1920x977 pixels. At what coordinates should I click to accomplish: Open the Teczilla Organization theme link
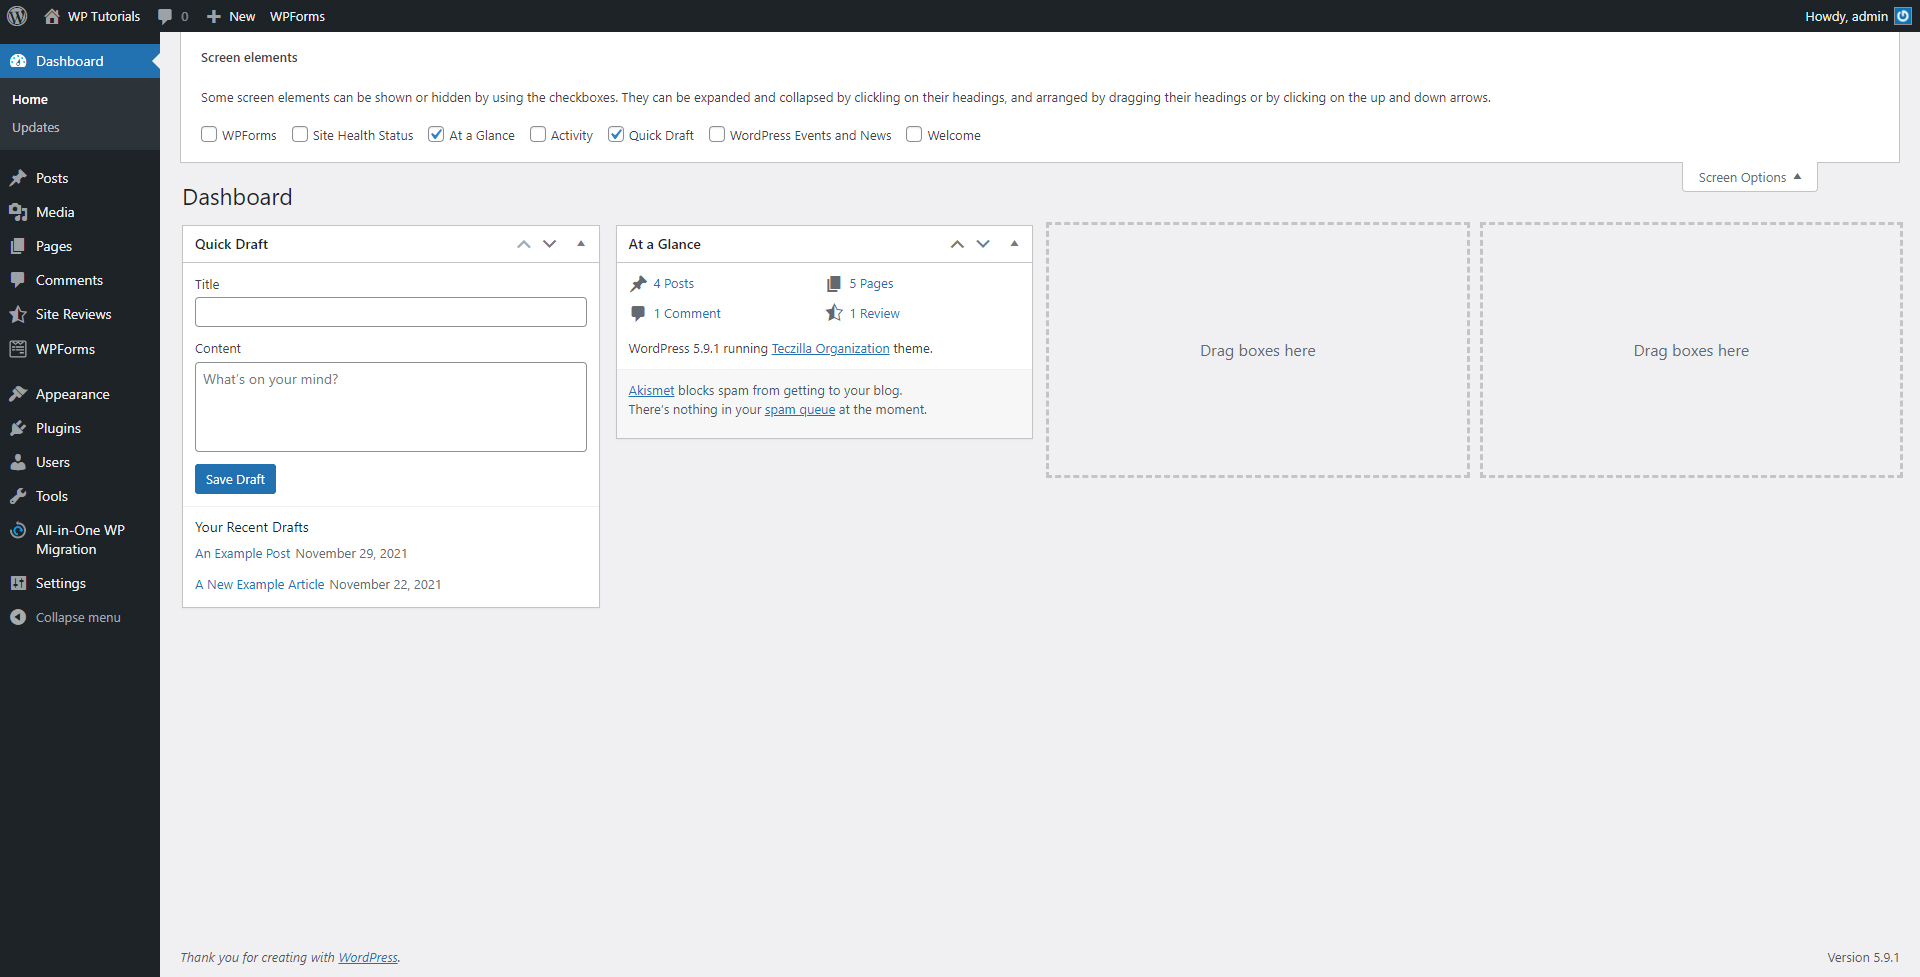click(x=830, y=348)
